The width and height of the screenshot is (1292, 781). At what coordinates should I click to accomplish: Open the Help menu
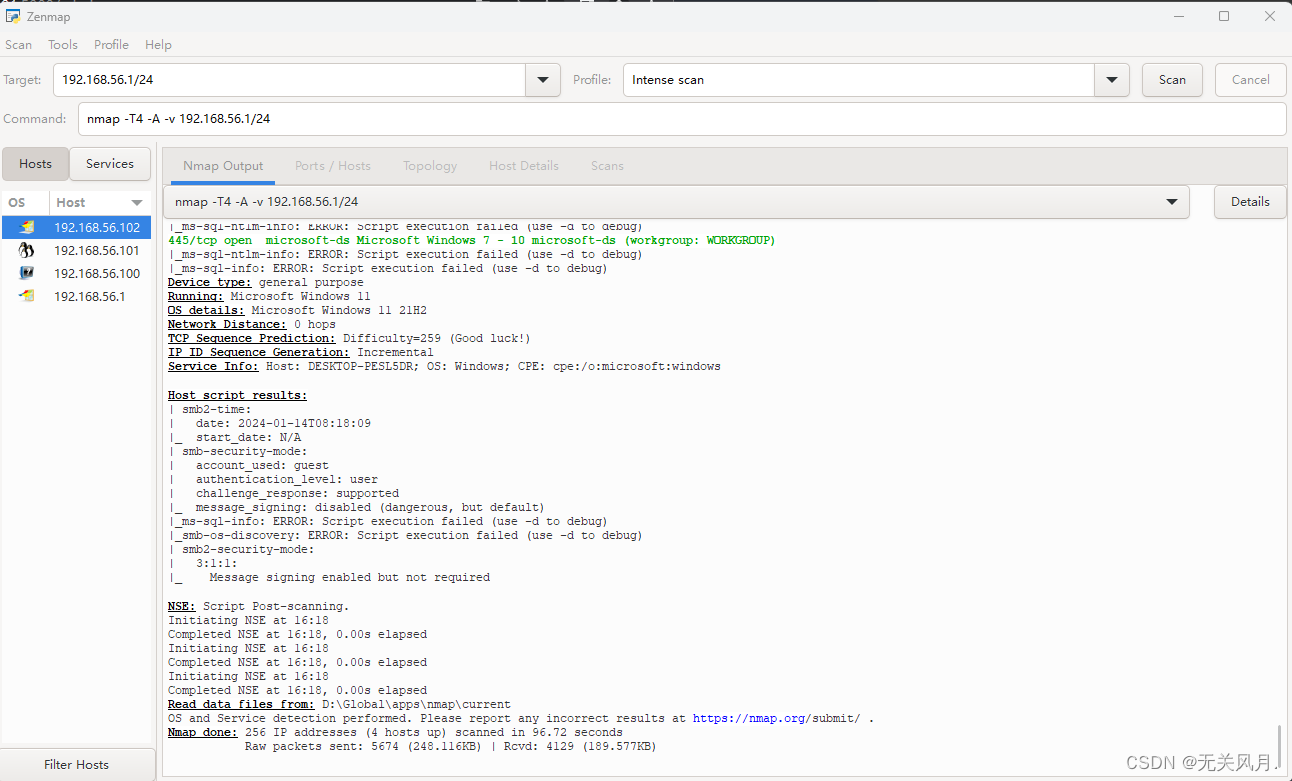[x=158, y=44]
